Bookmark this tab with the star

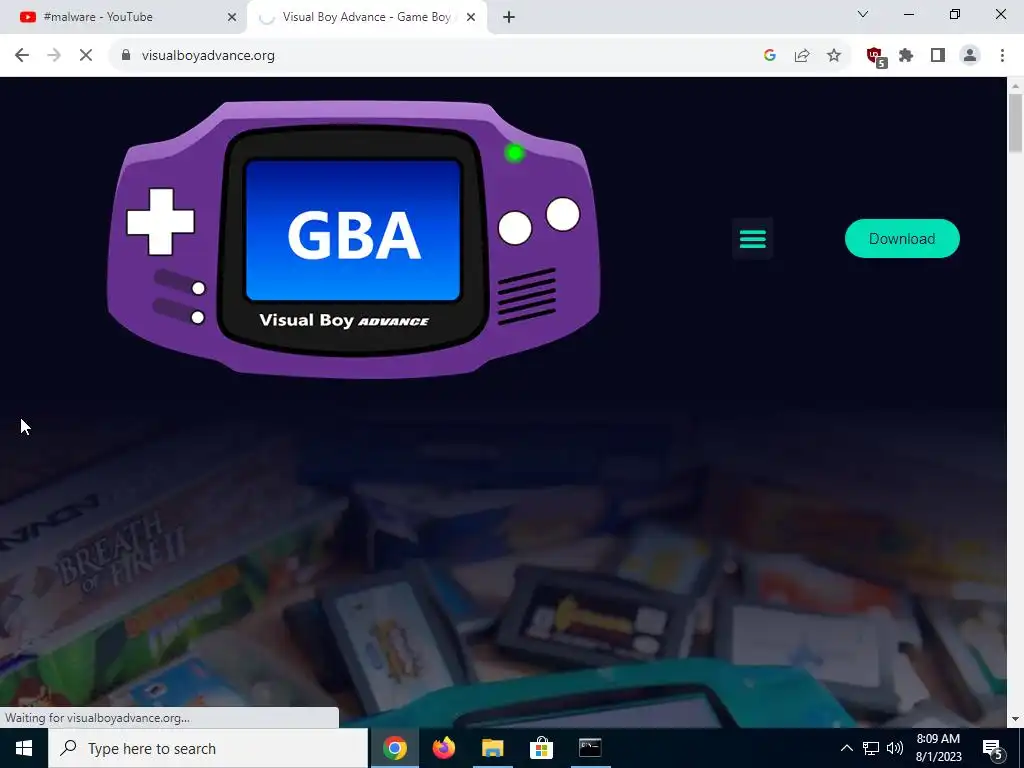point(834,56)
